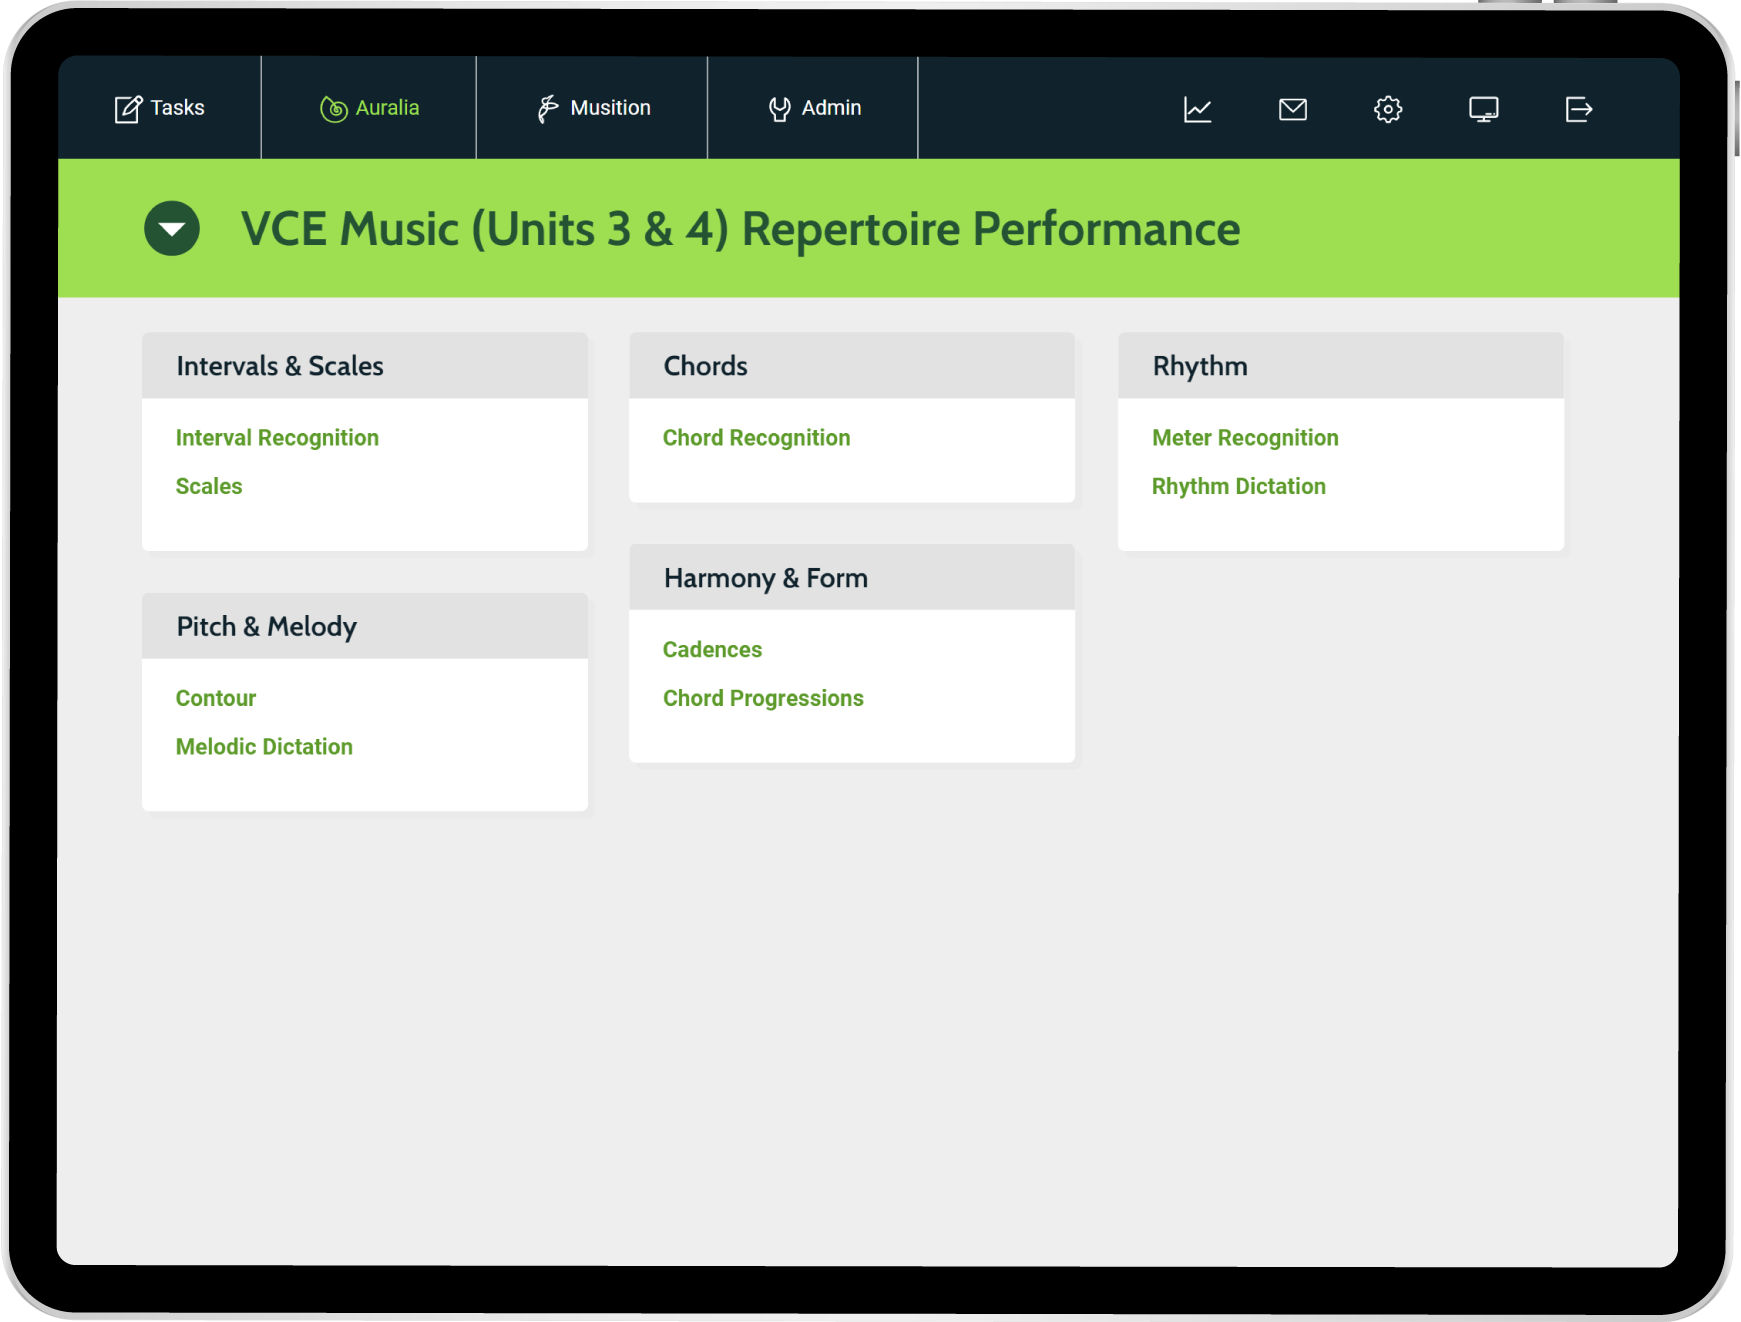Click the course title heading

click(x=740, y=229)
